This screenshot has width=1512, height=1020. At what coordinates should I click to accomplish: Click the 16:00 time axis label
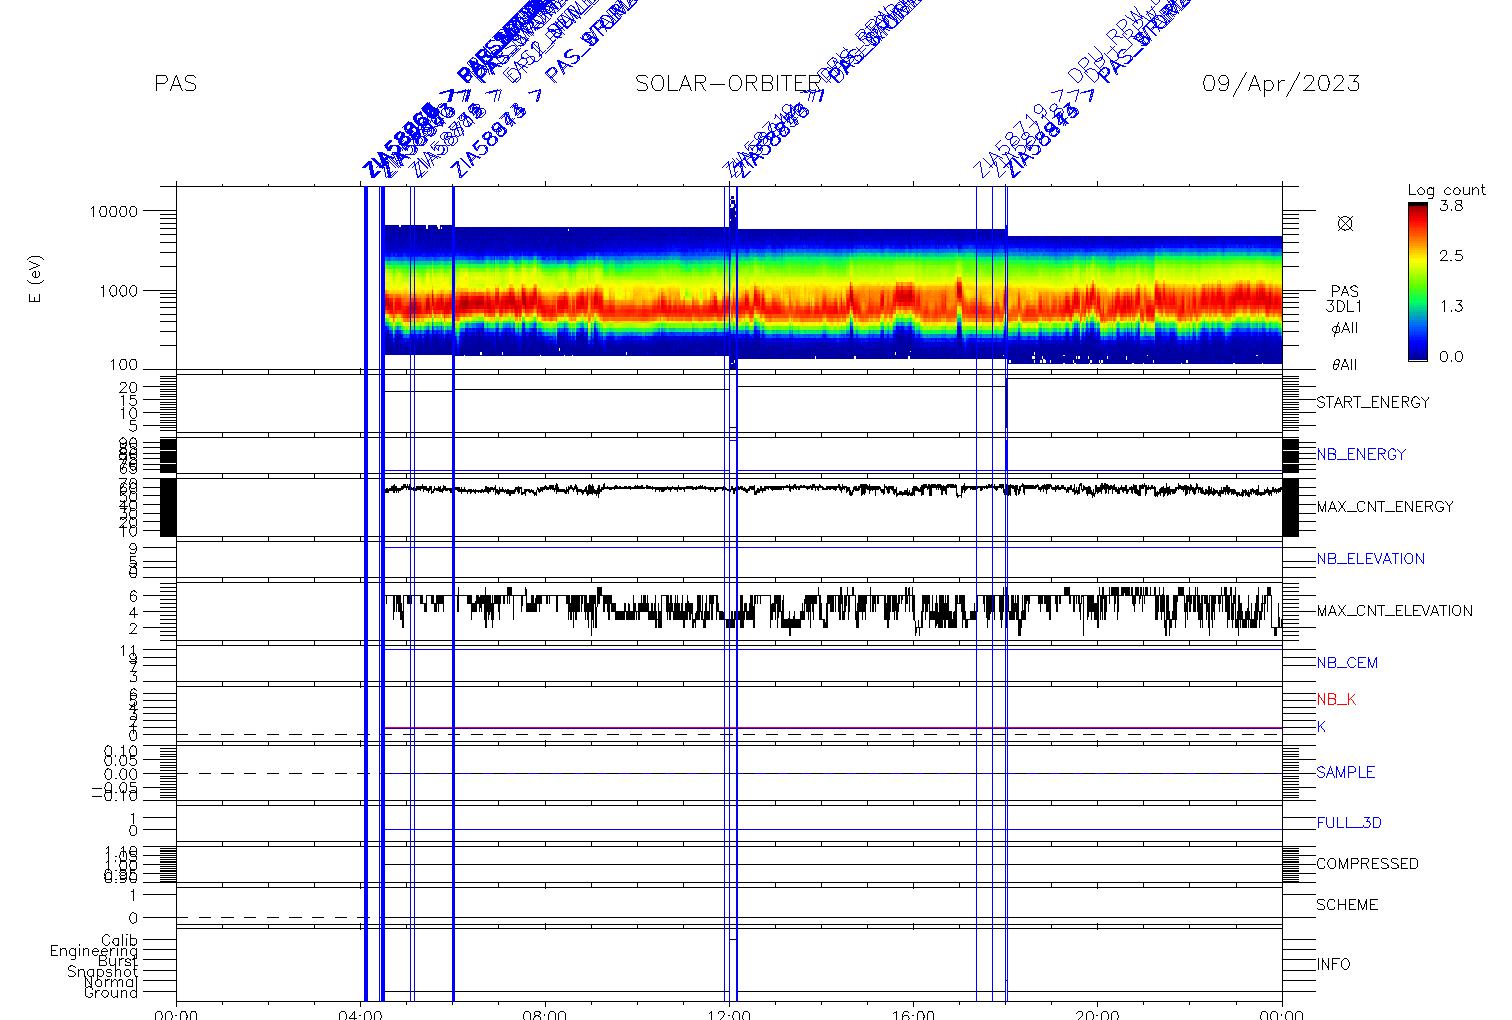[913, 1014]
